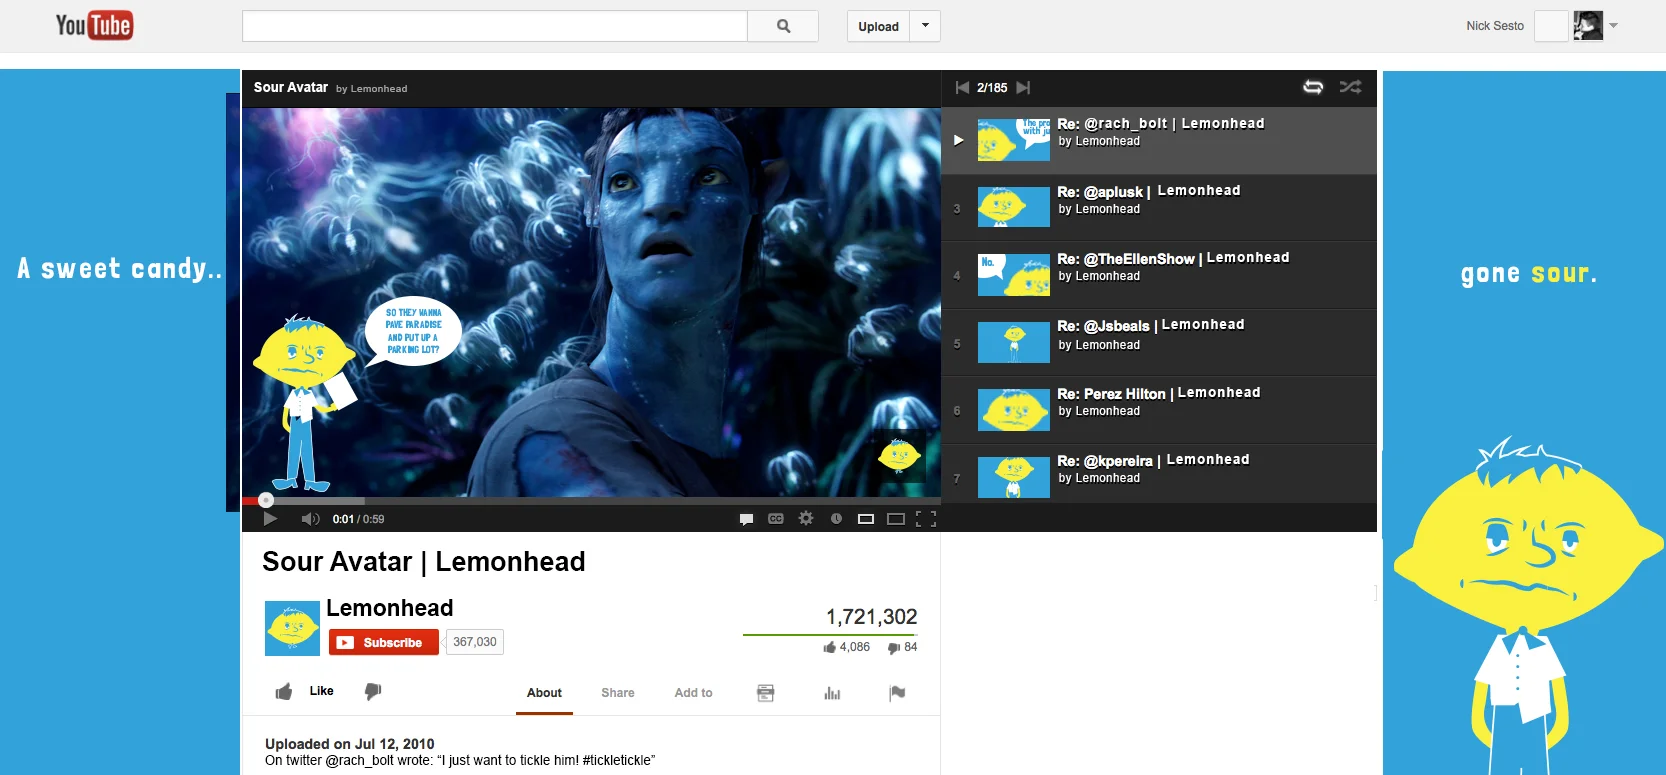Toggle playlist shuffle mode
The image size is (1666, 775).
point(1350,87)
